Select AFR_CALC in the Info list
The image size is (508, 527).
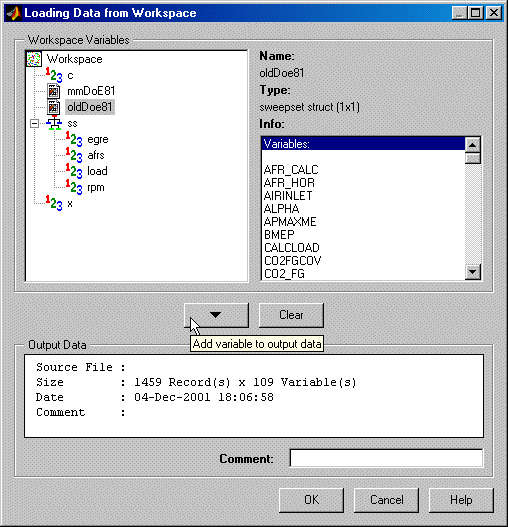(291, 170)
